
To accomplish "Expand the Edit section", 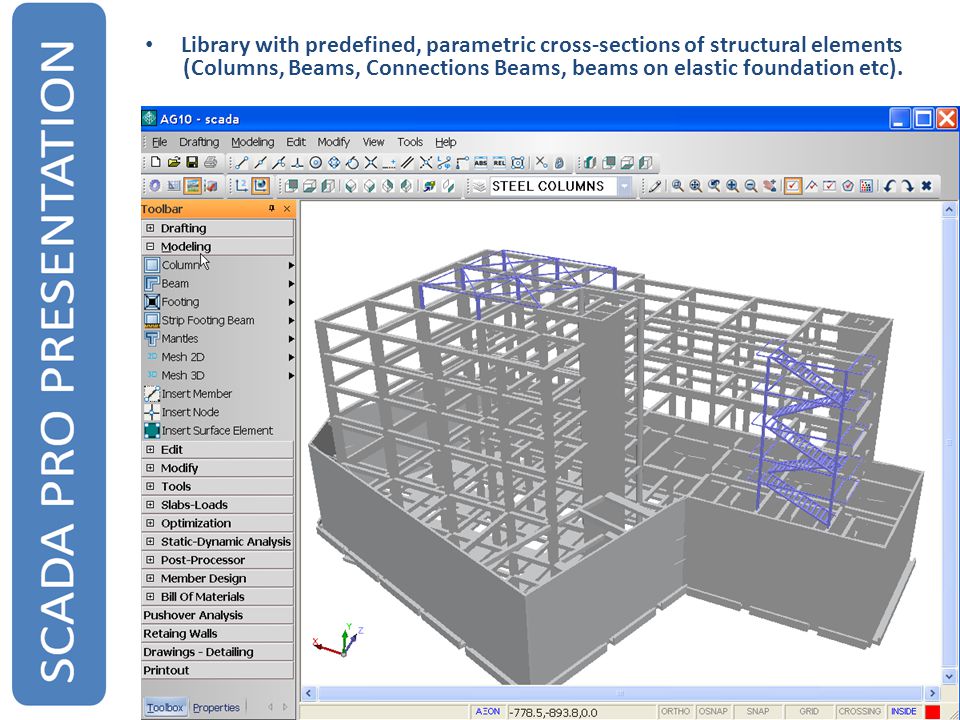I will 150,449.
